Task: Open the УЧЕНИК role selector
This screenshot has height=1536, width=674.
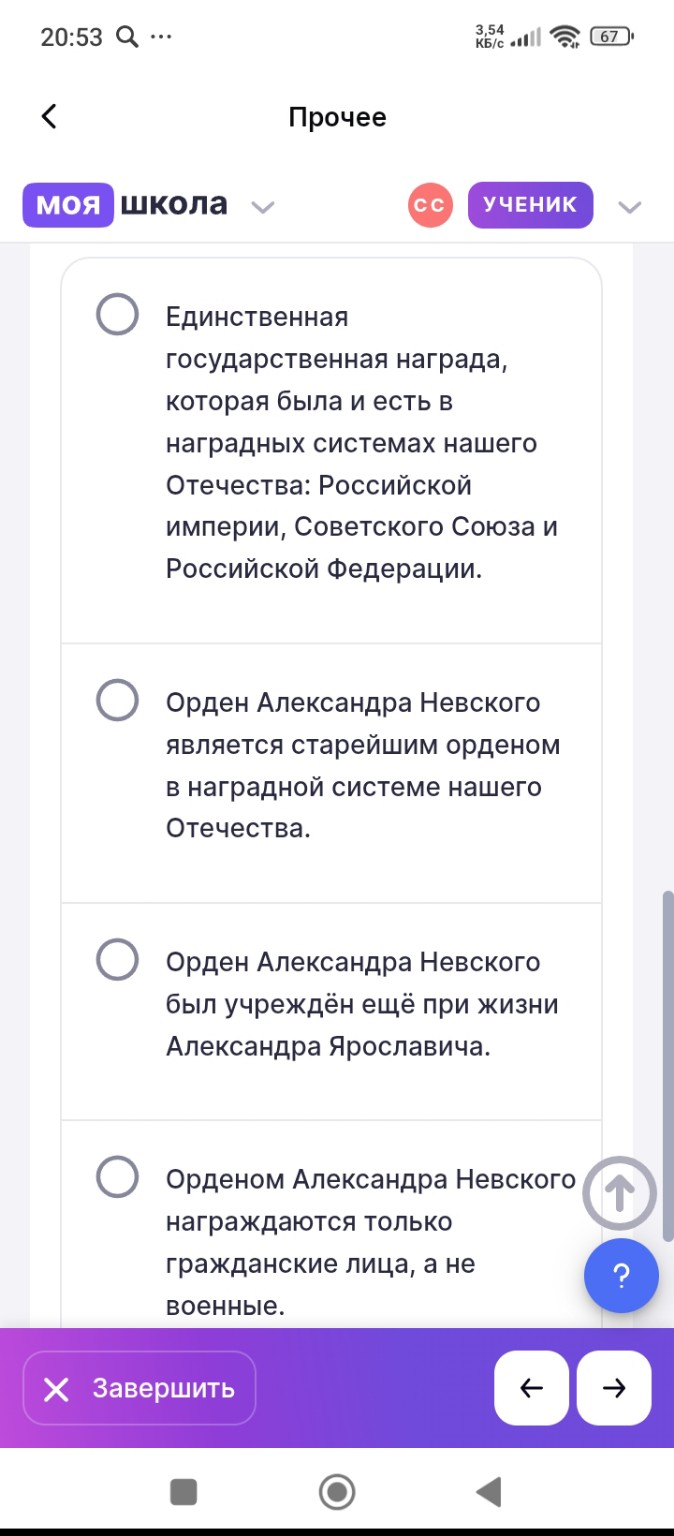Action: pyautogui.click(x=531, y=204)
